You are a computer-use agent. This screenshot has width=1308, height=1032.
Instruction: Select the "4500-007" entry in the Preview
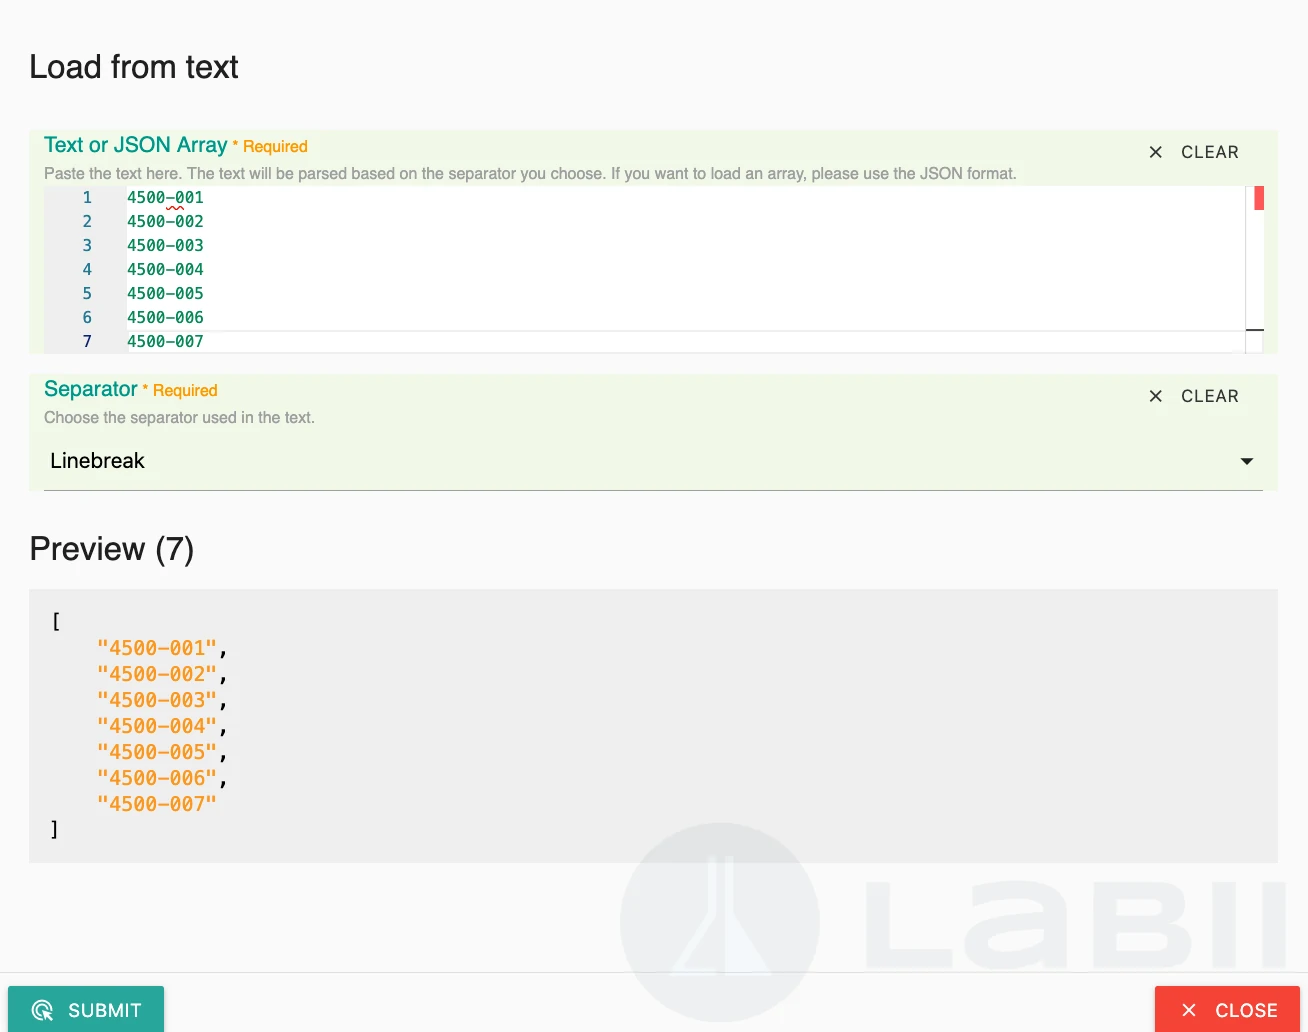tap(157, 803)
